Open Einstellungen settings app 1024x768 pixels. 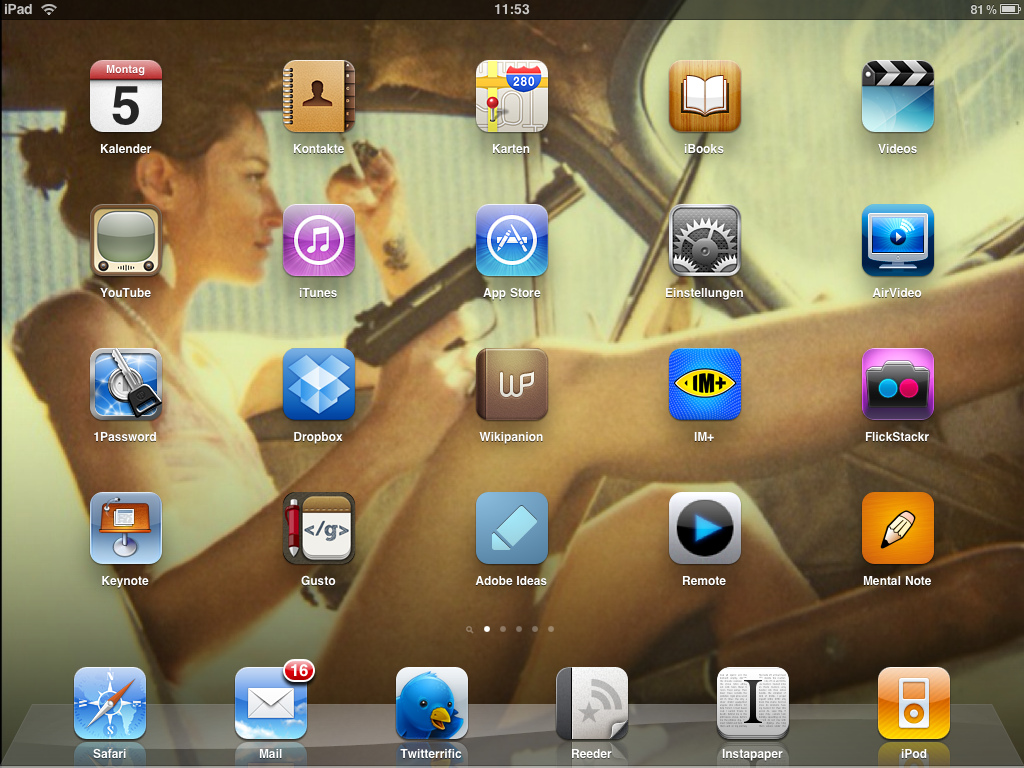point(704,241)
